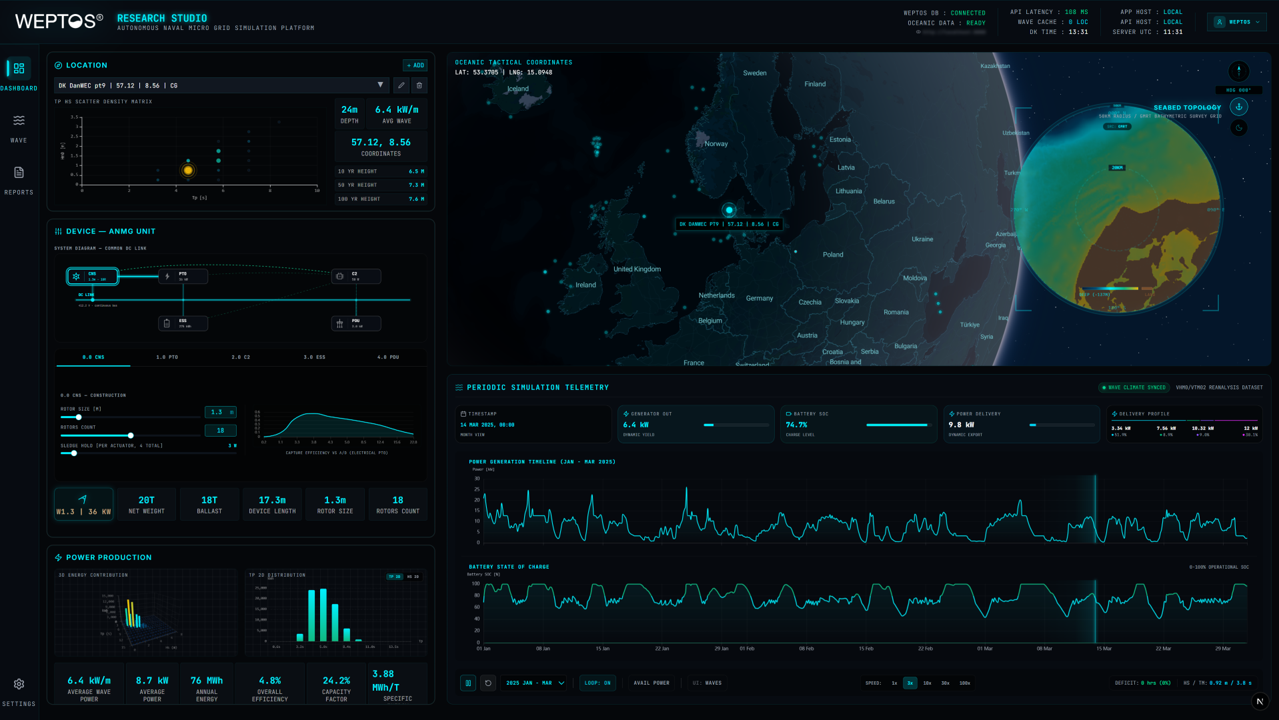Click the DK DanWEC location marker on map
This screenshot has height=720, width=1279.
tap(729, 210)
